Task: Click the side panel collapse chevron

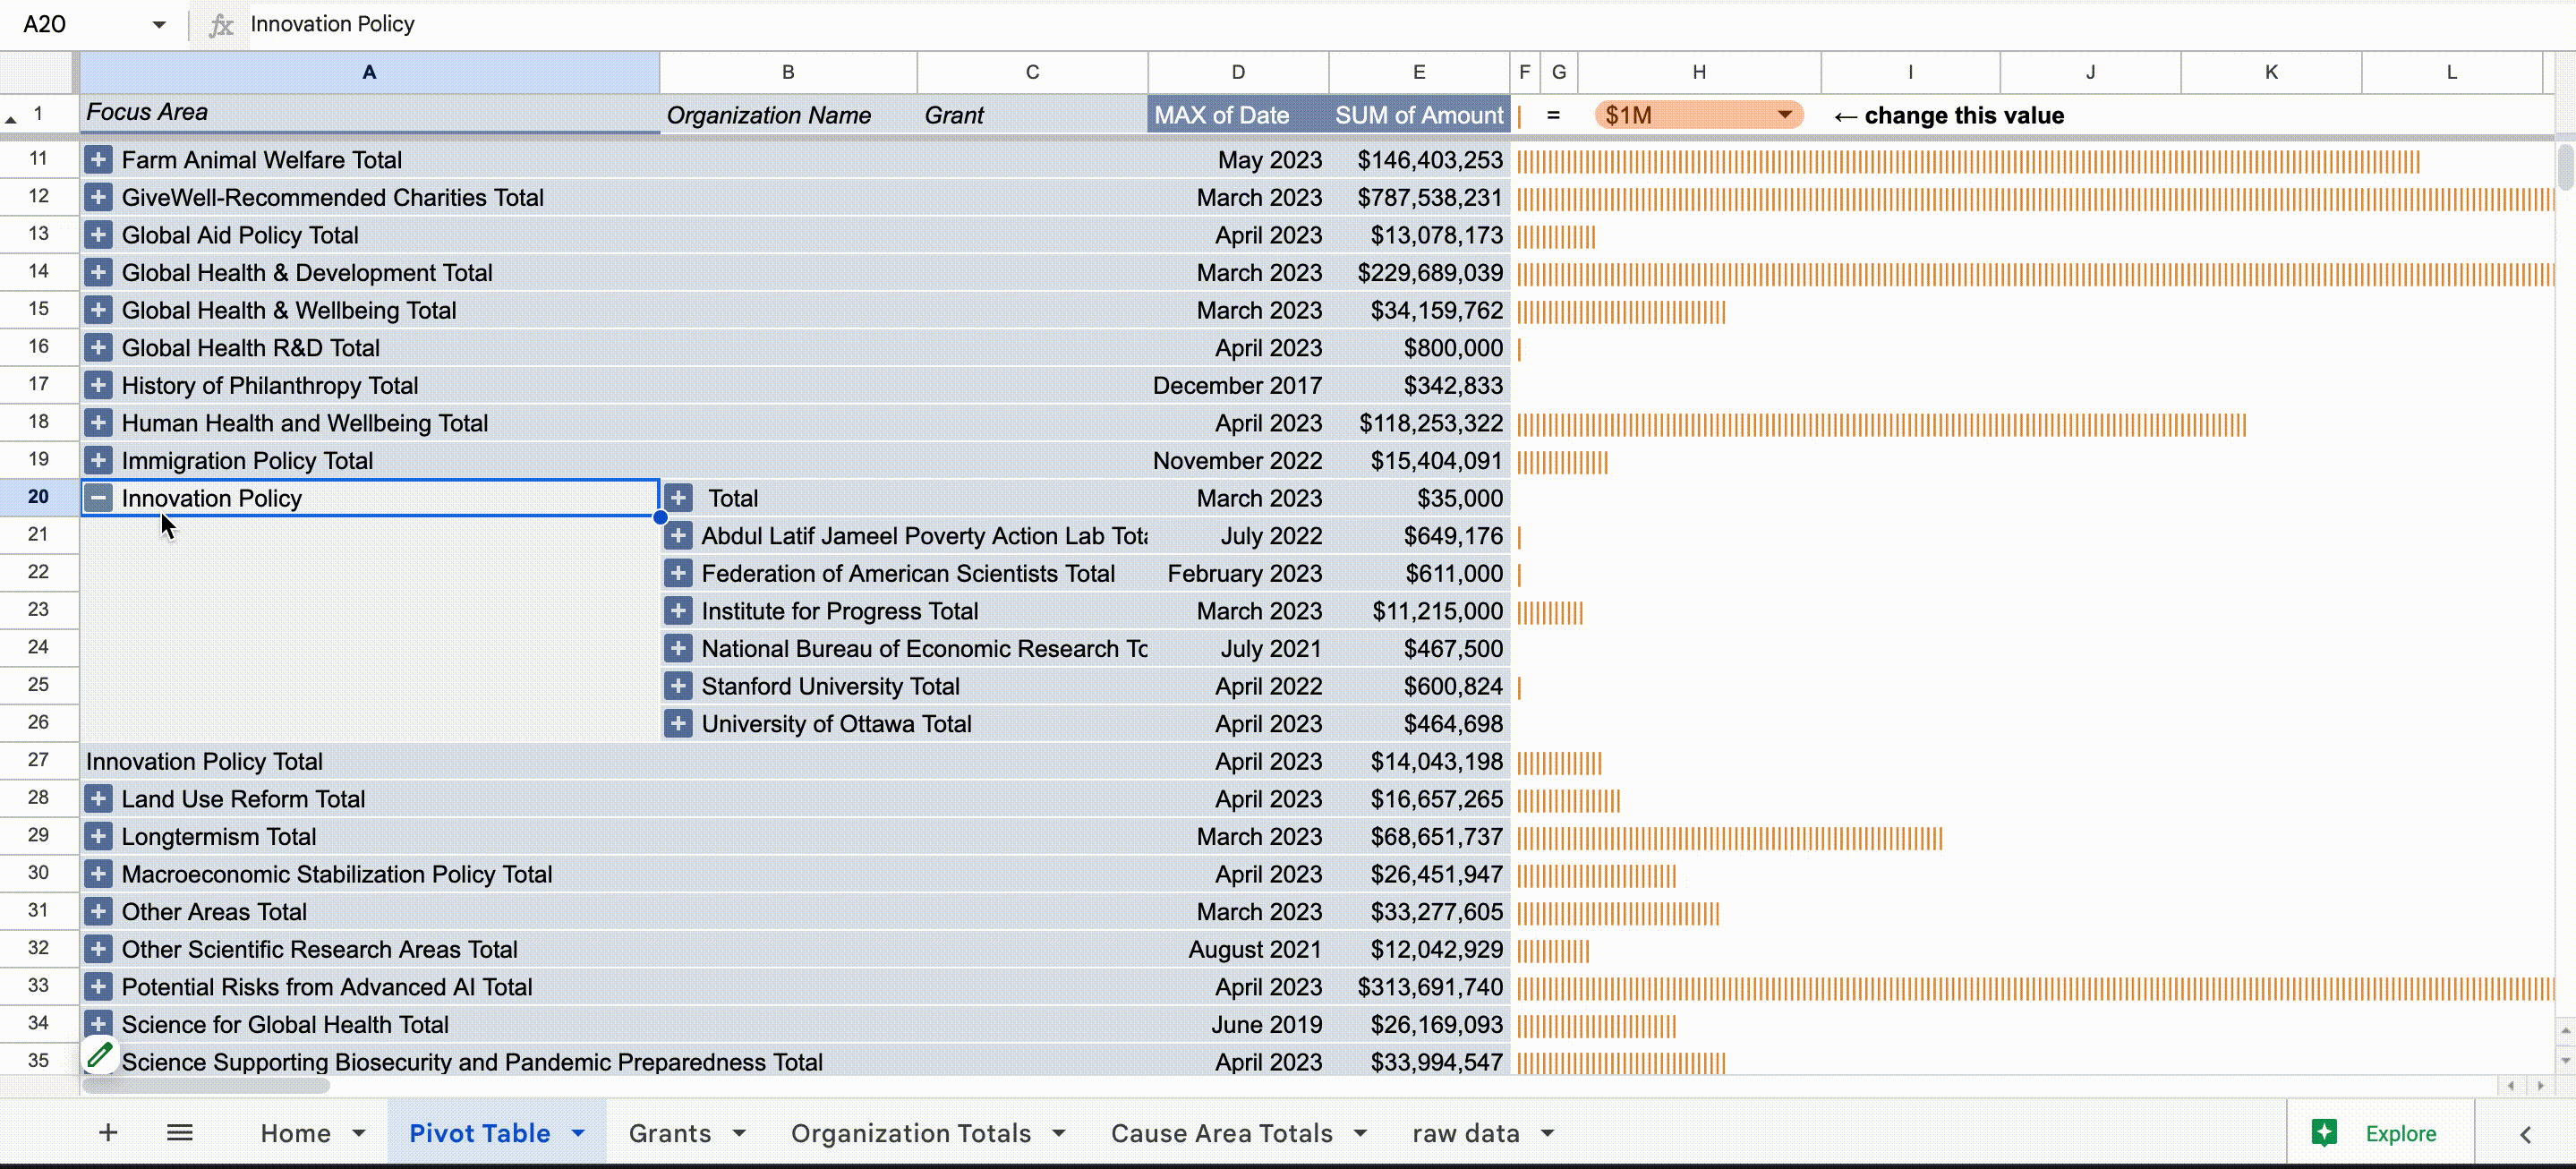Action: [2525, 1134]
